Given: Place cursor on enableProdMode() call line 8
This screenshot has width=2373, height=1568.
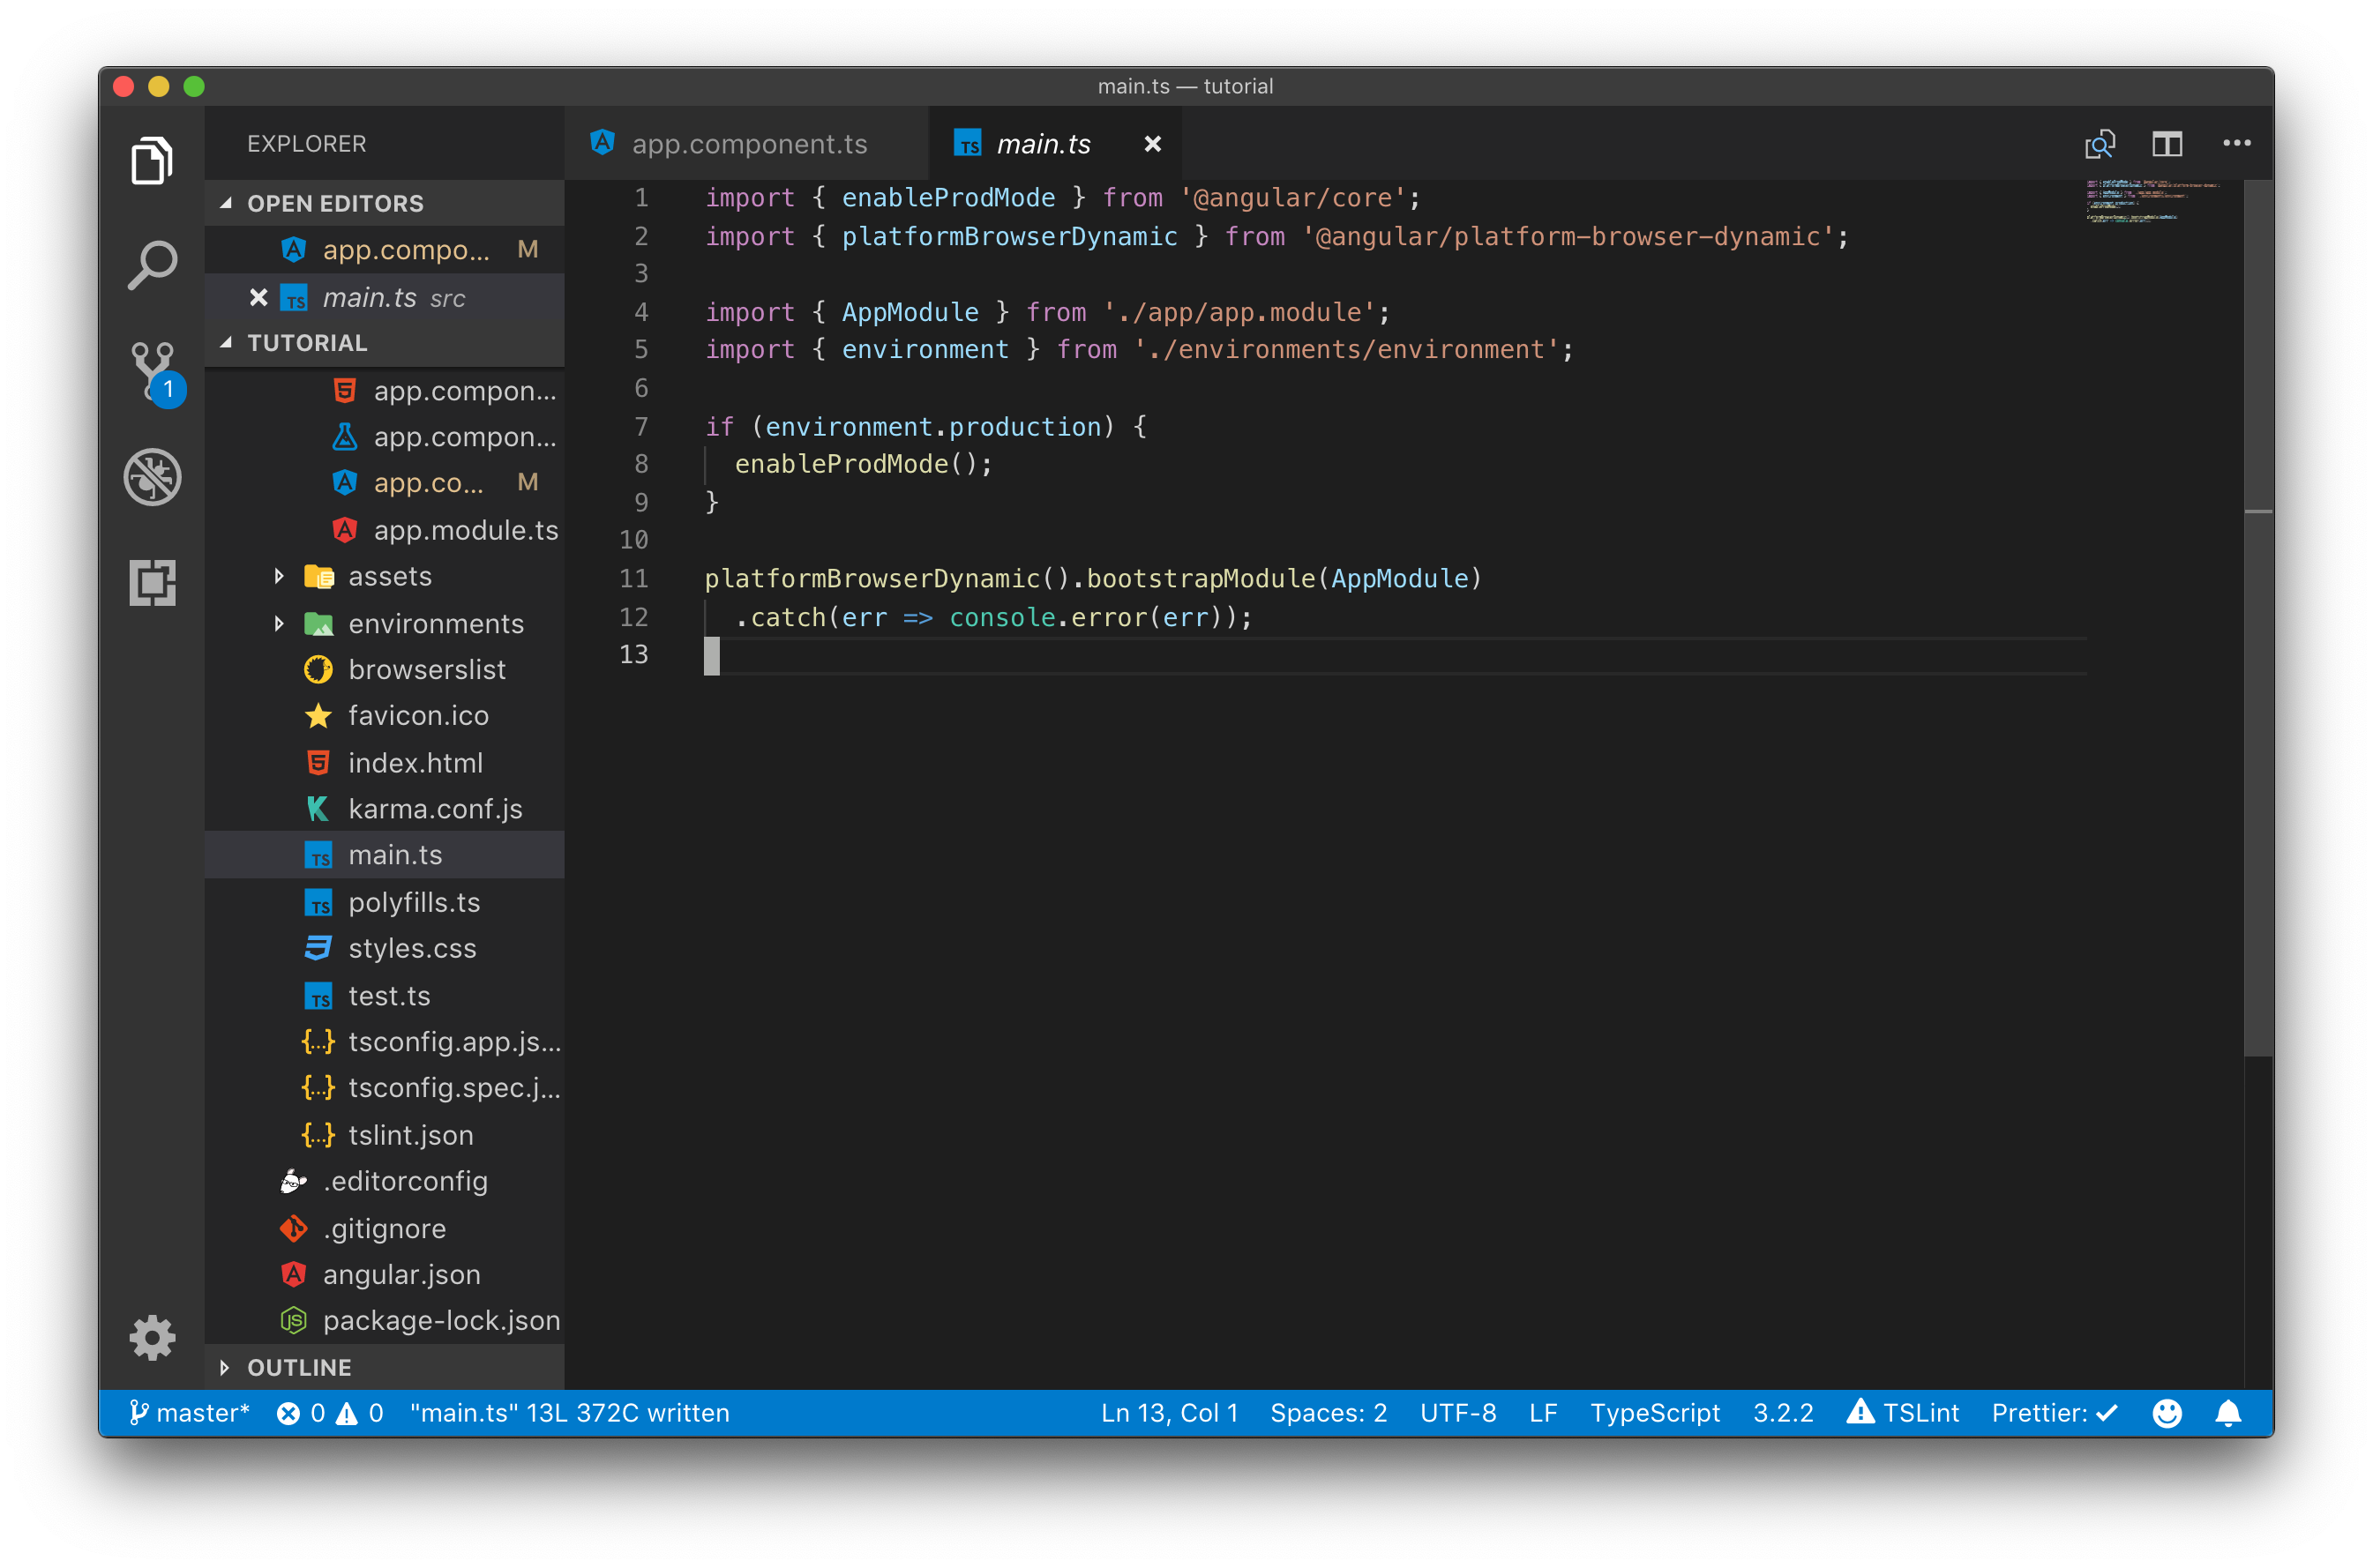Looking at the screenshot, I should 863,464.
